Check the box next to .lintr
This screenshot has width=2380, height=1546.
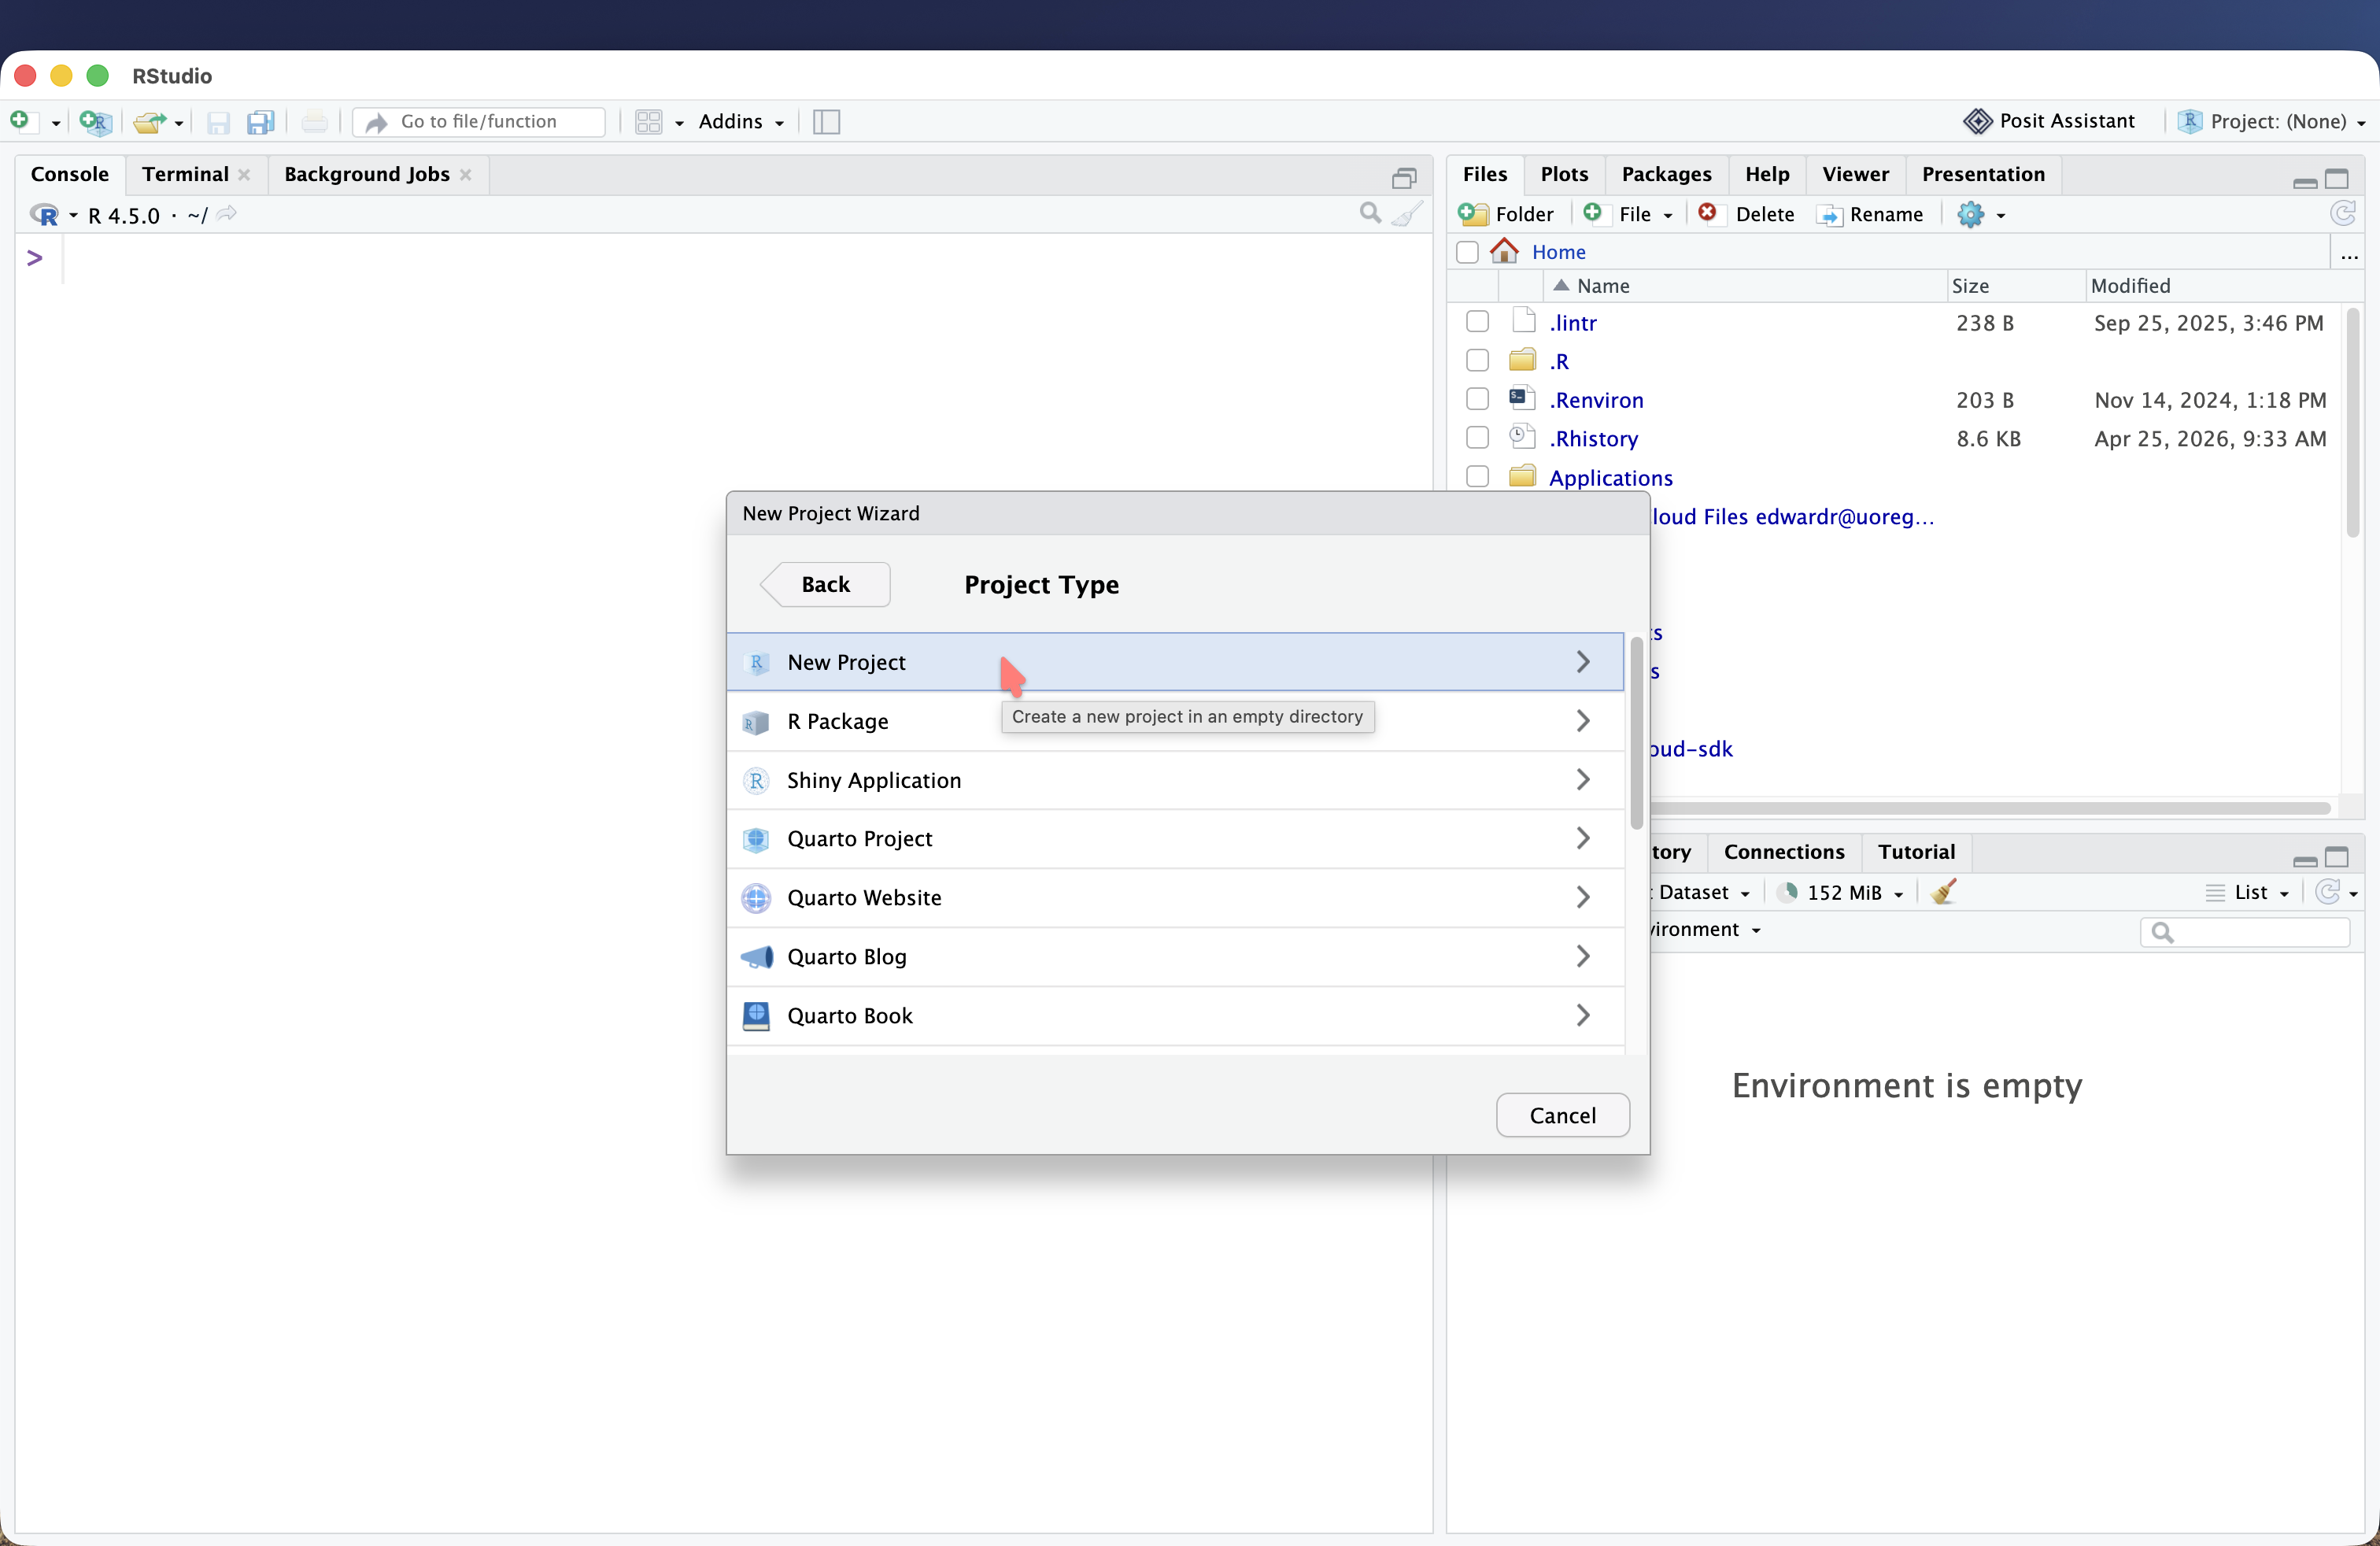pyautogui.click(x=1477, y=322)
